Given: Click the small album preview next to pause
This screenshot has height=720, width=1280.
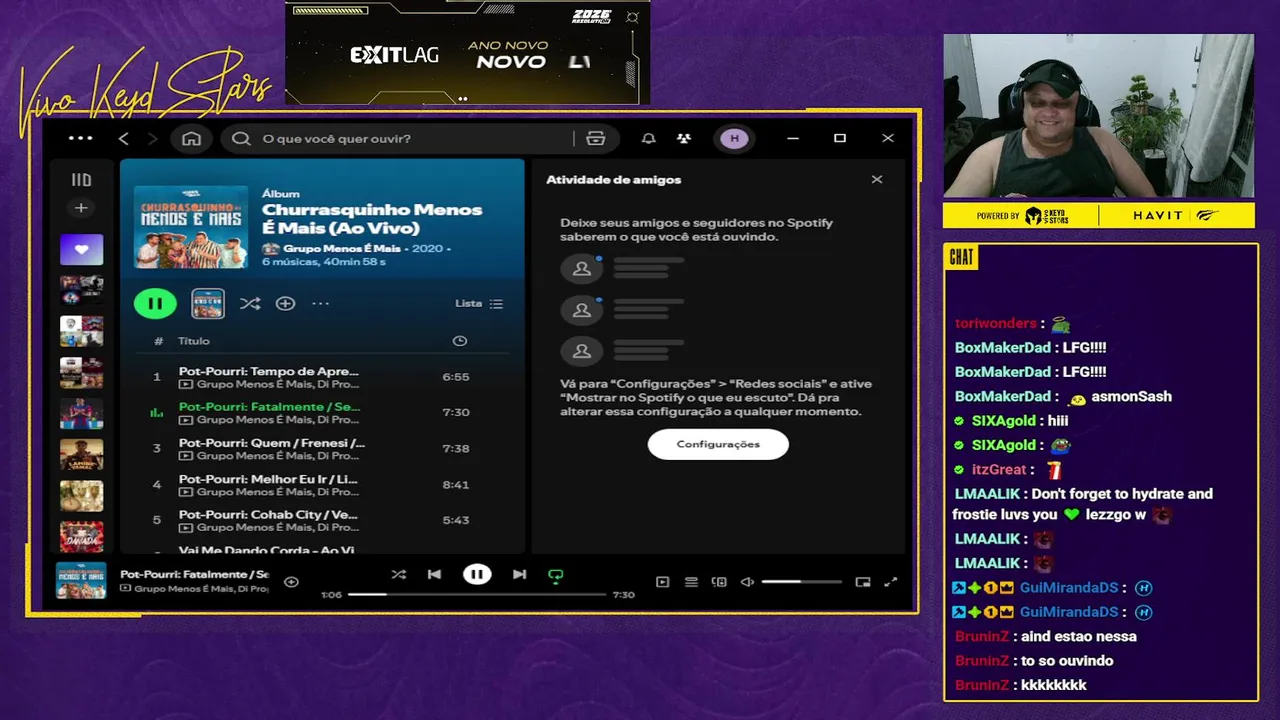Looking at the screenshot, I should coord(208,303).
